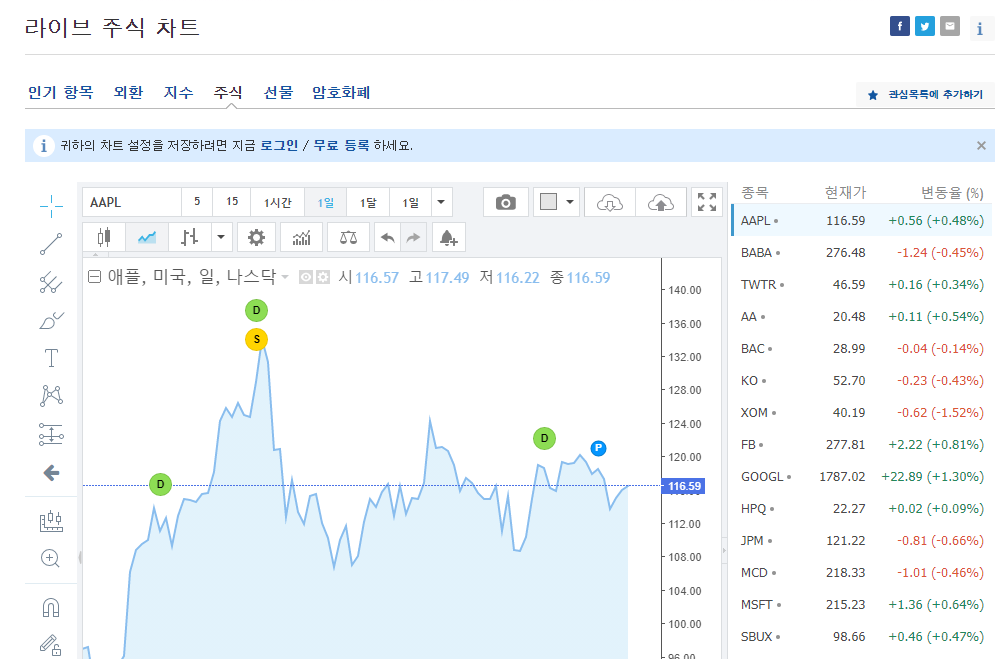Image resolution: width=1000 pixels, height=659 pixels.
Task: Expand the layout selector dropdown arrow
Action: pyautogui.click(x=570, y=202)
